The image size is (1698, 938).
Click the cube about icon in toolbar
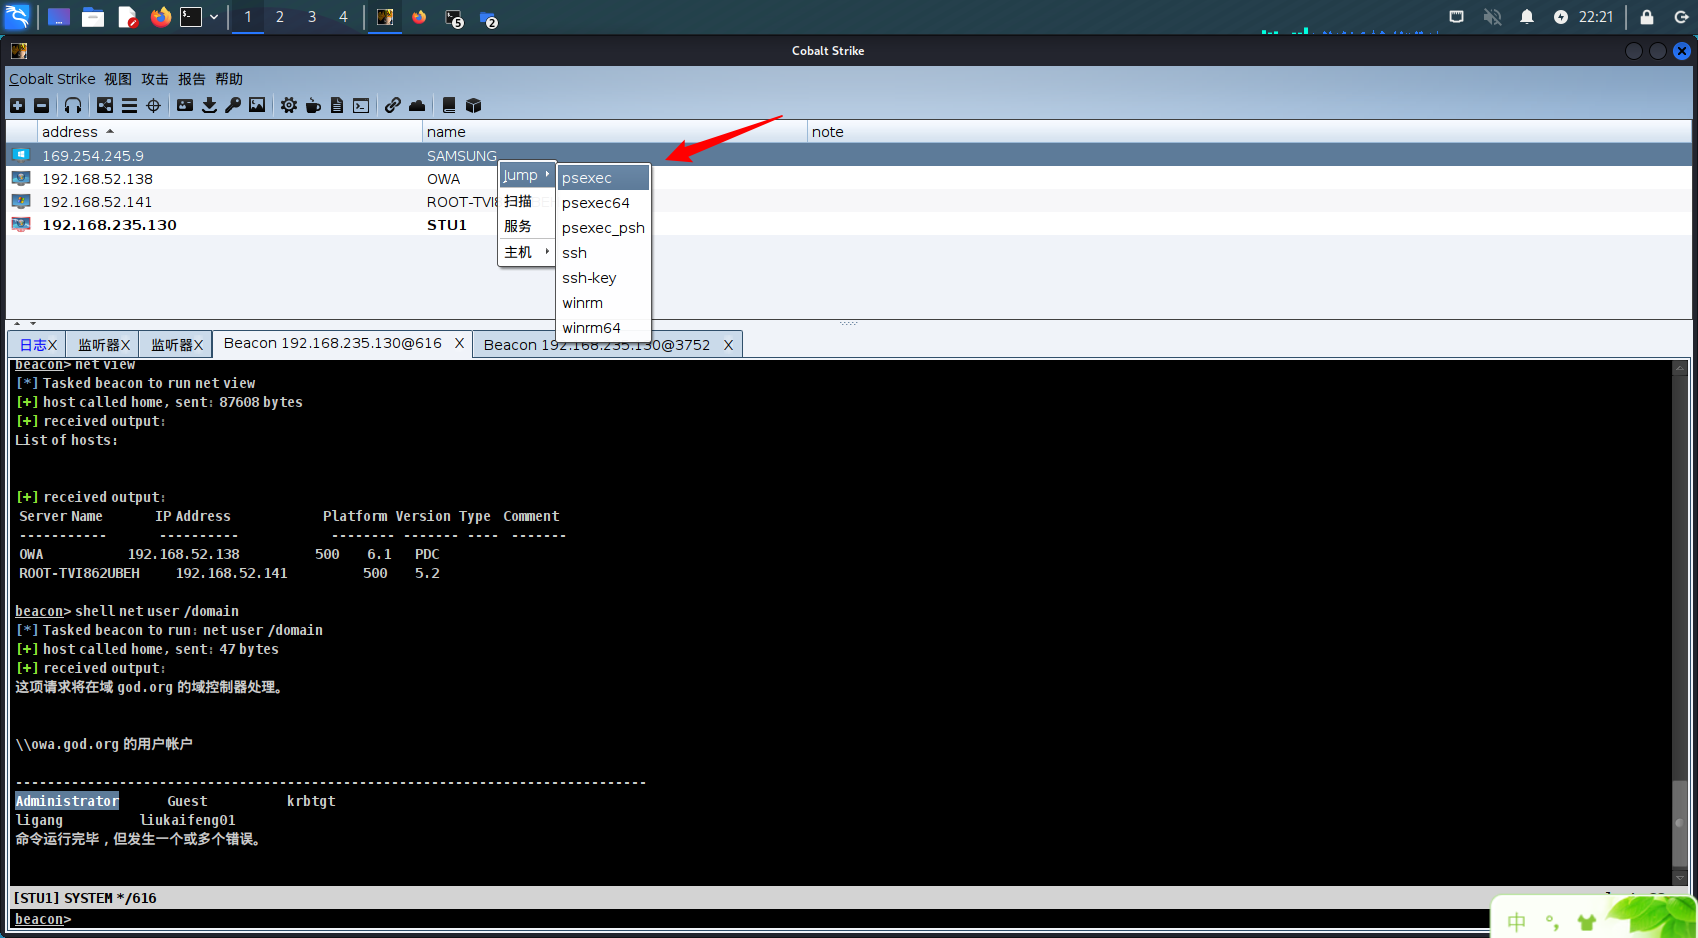click(474, 105)
